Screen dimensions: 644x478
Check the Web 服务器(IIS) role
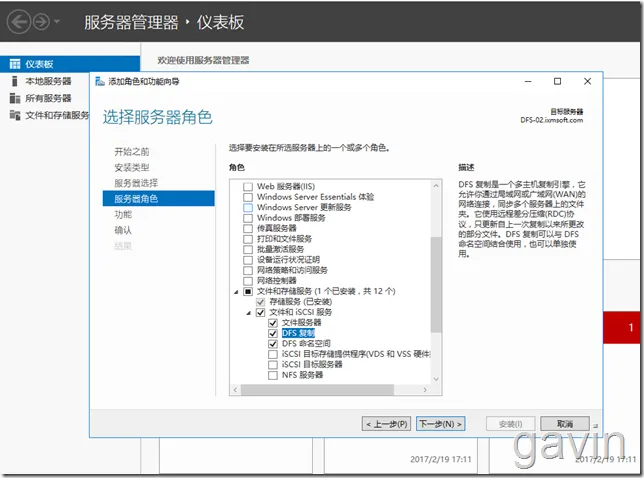pos(248,186)
